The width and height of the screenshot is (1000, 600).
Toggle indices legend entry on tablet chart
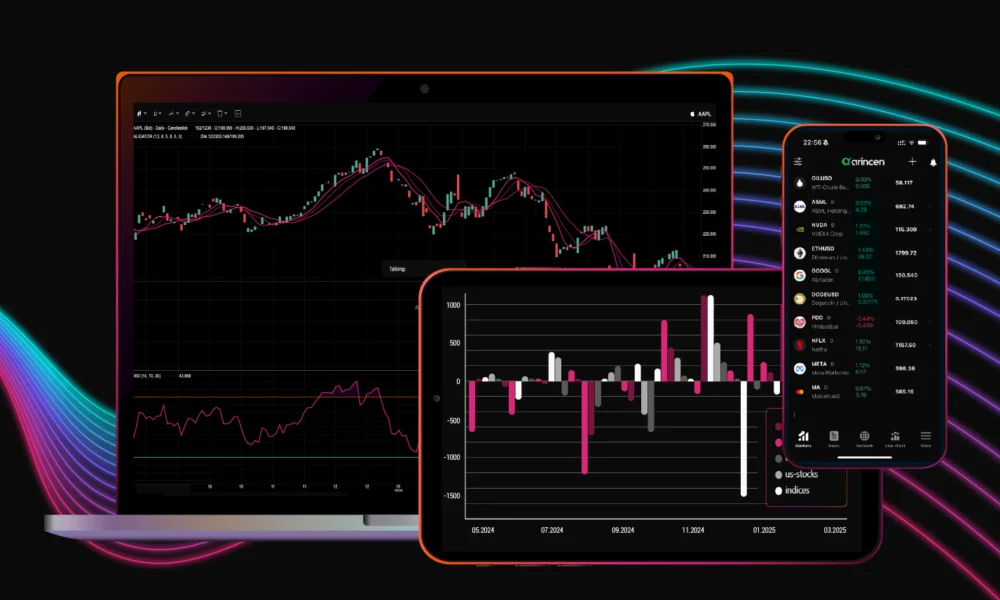click(x=792, y=490)
